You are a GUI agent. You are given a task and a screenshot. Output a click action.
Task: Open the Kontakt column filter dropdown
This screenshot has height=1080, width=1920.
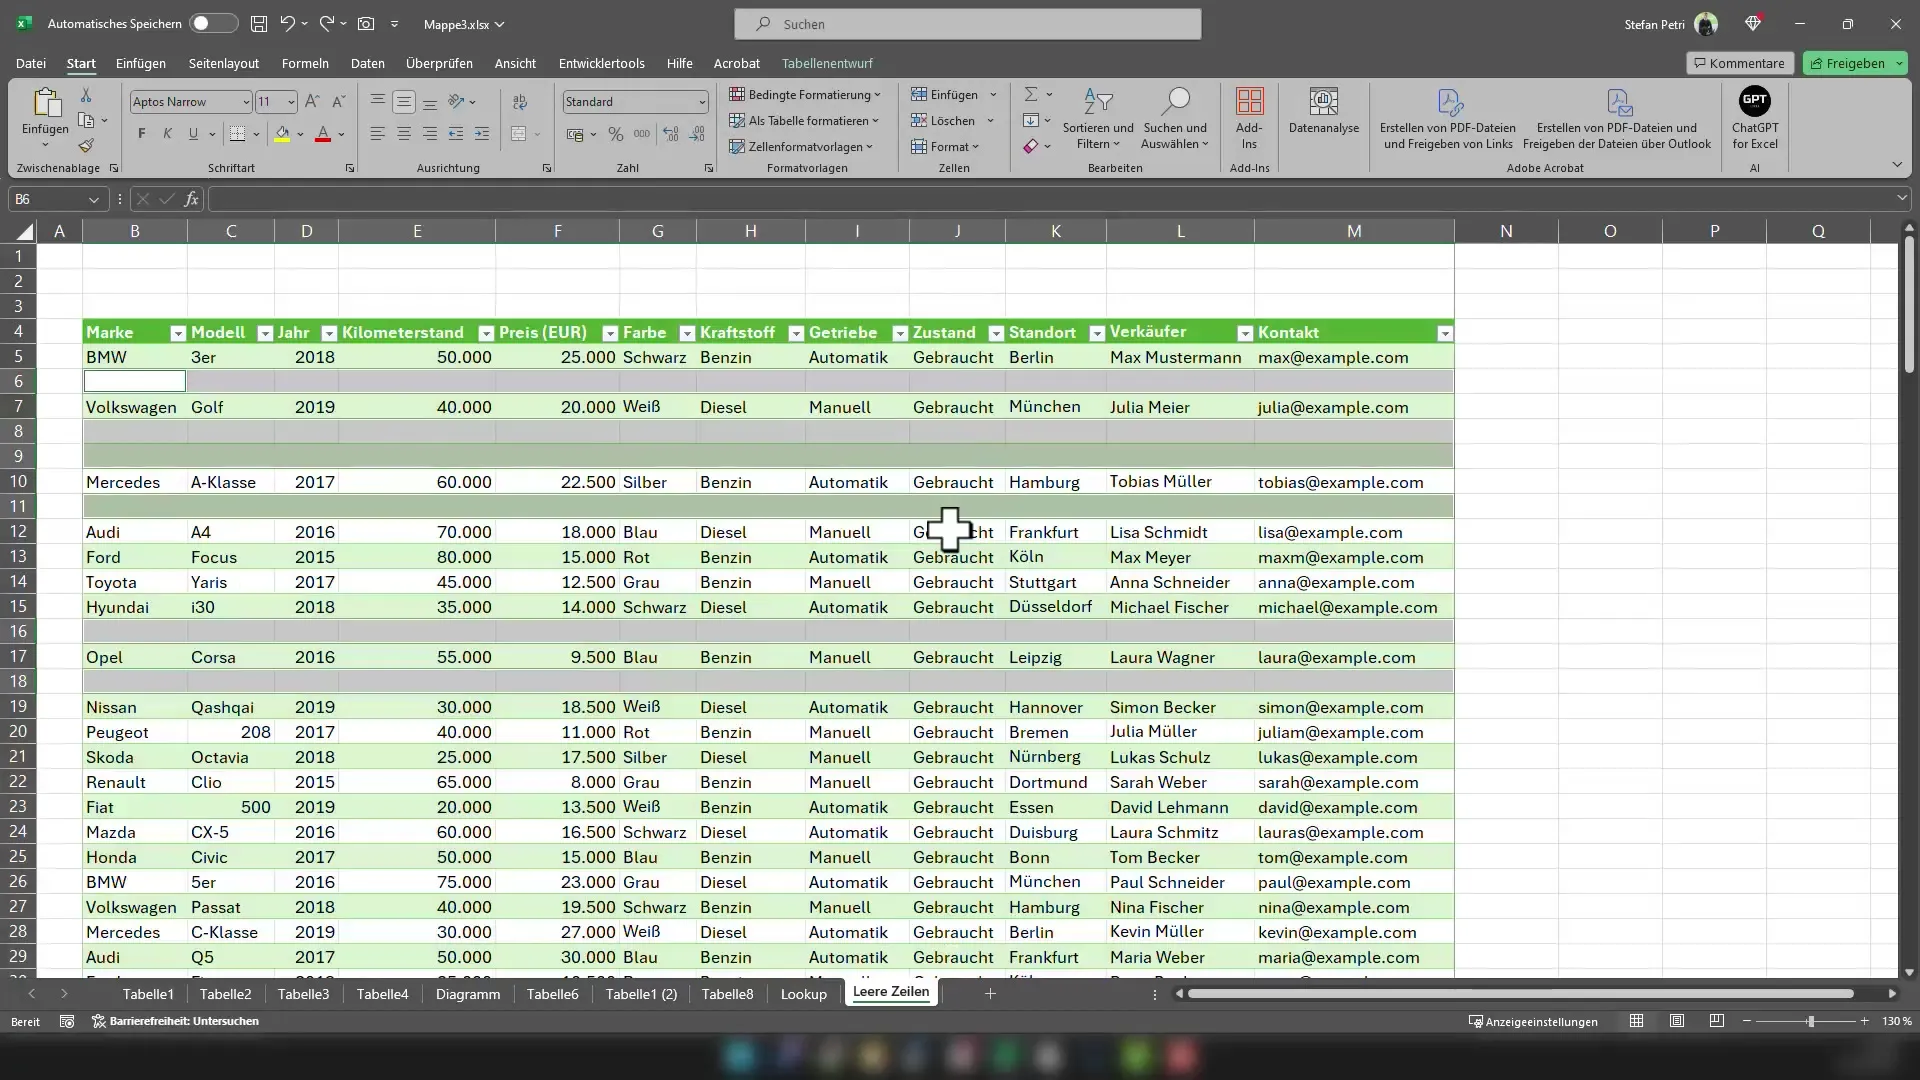click(1445, 333)
